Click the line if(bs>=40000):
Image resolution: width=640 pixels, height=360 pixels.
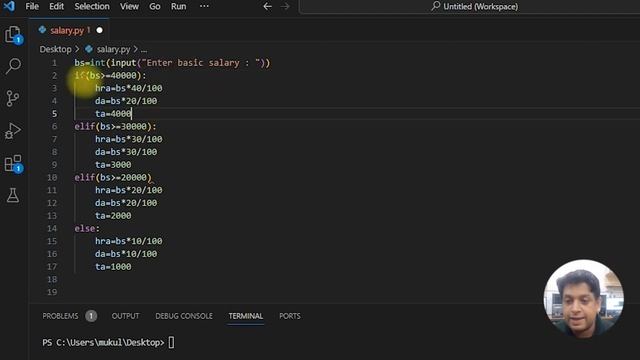coord(110,76)
